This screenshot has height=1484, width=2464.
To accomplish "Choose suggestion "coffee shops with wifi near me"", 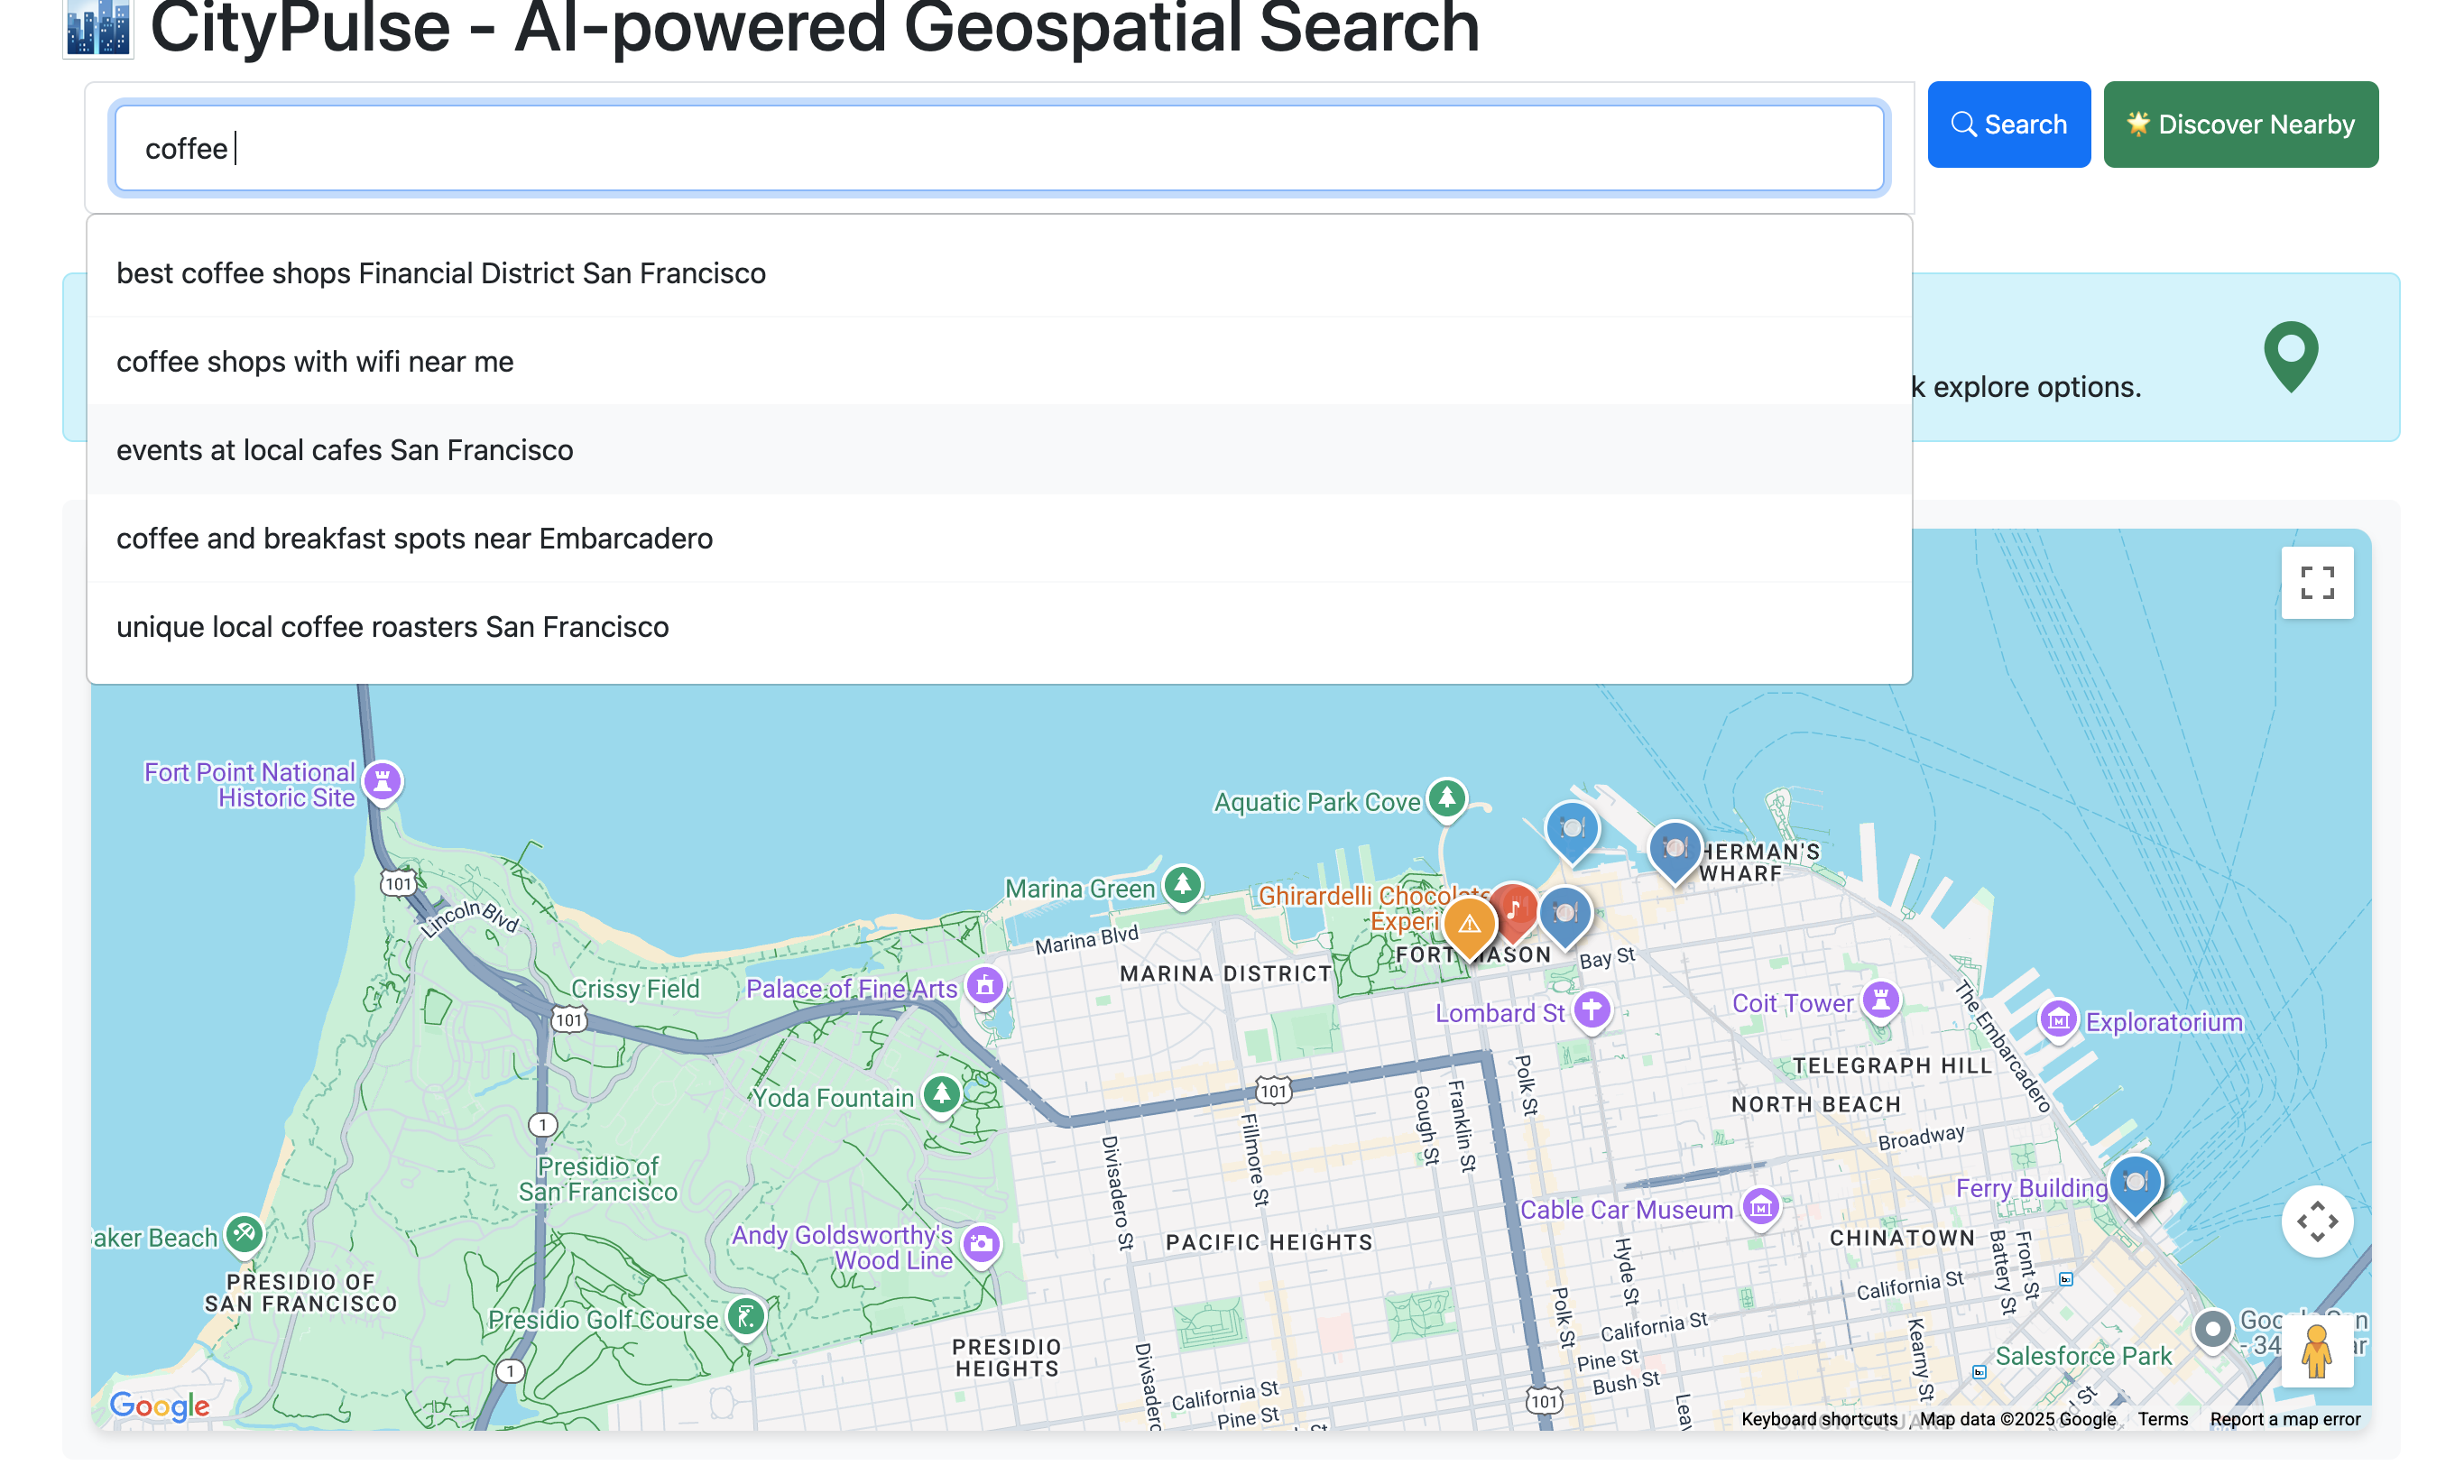I will click(315, 361).
